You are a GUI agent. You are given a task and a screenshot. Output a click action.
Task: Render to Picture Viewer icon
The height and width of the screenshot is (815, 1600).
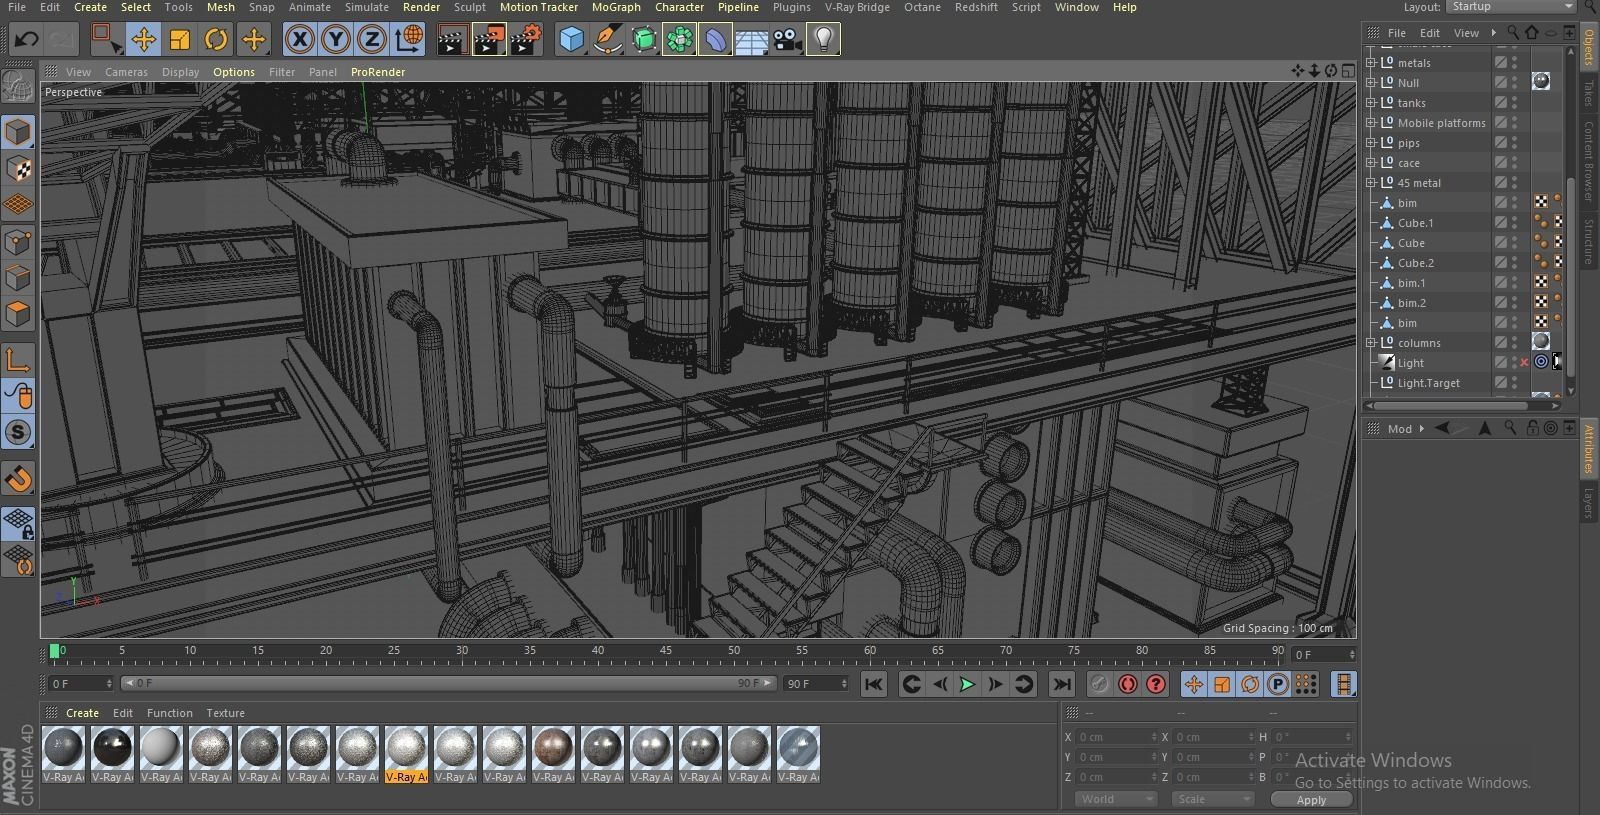(489, 40)
